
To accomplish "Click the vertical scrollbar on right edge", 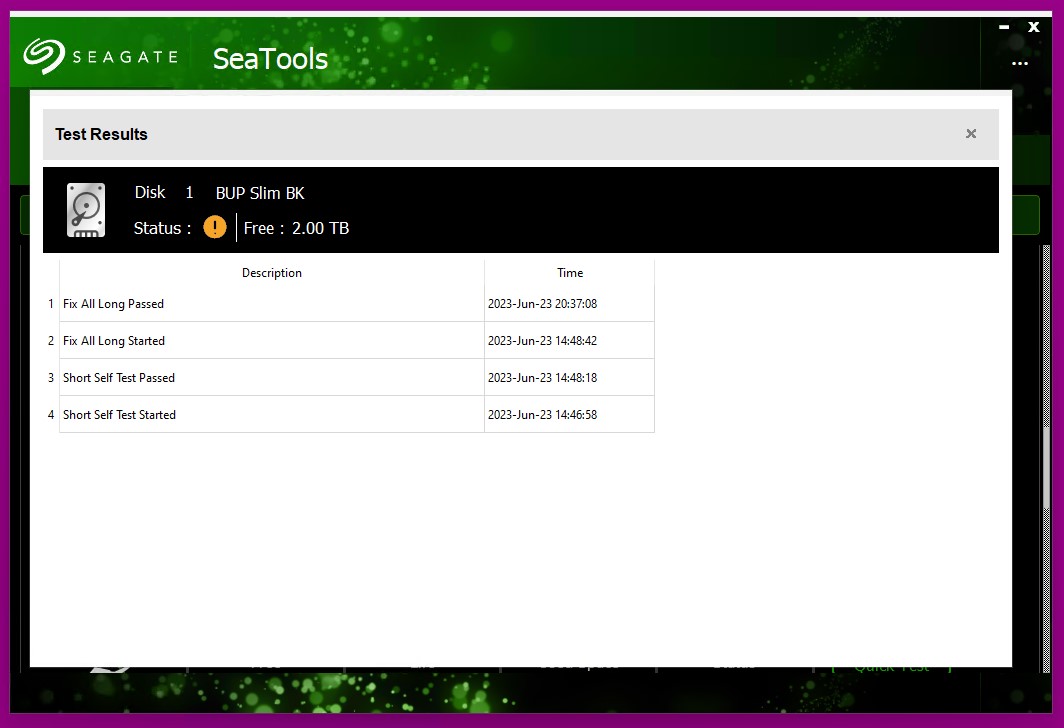I will tap(1047, 470).
